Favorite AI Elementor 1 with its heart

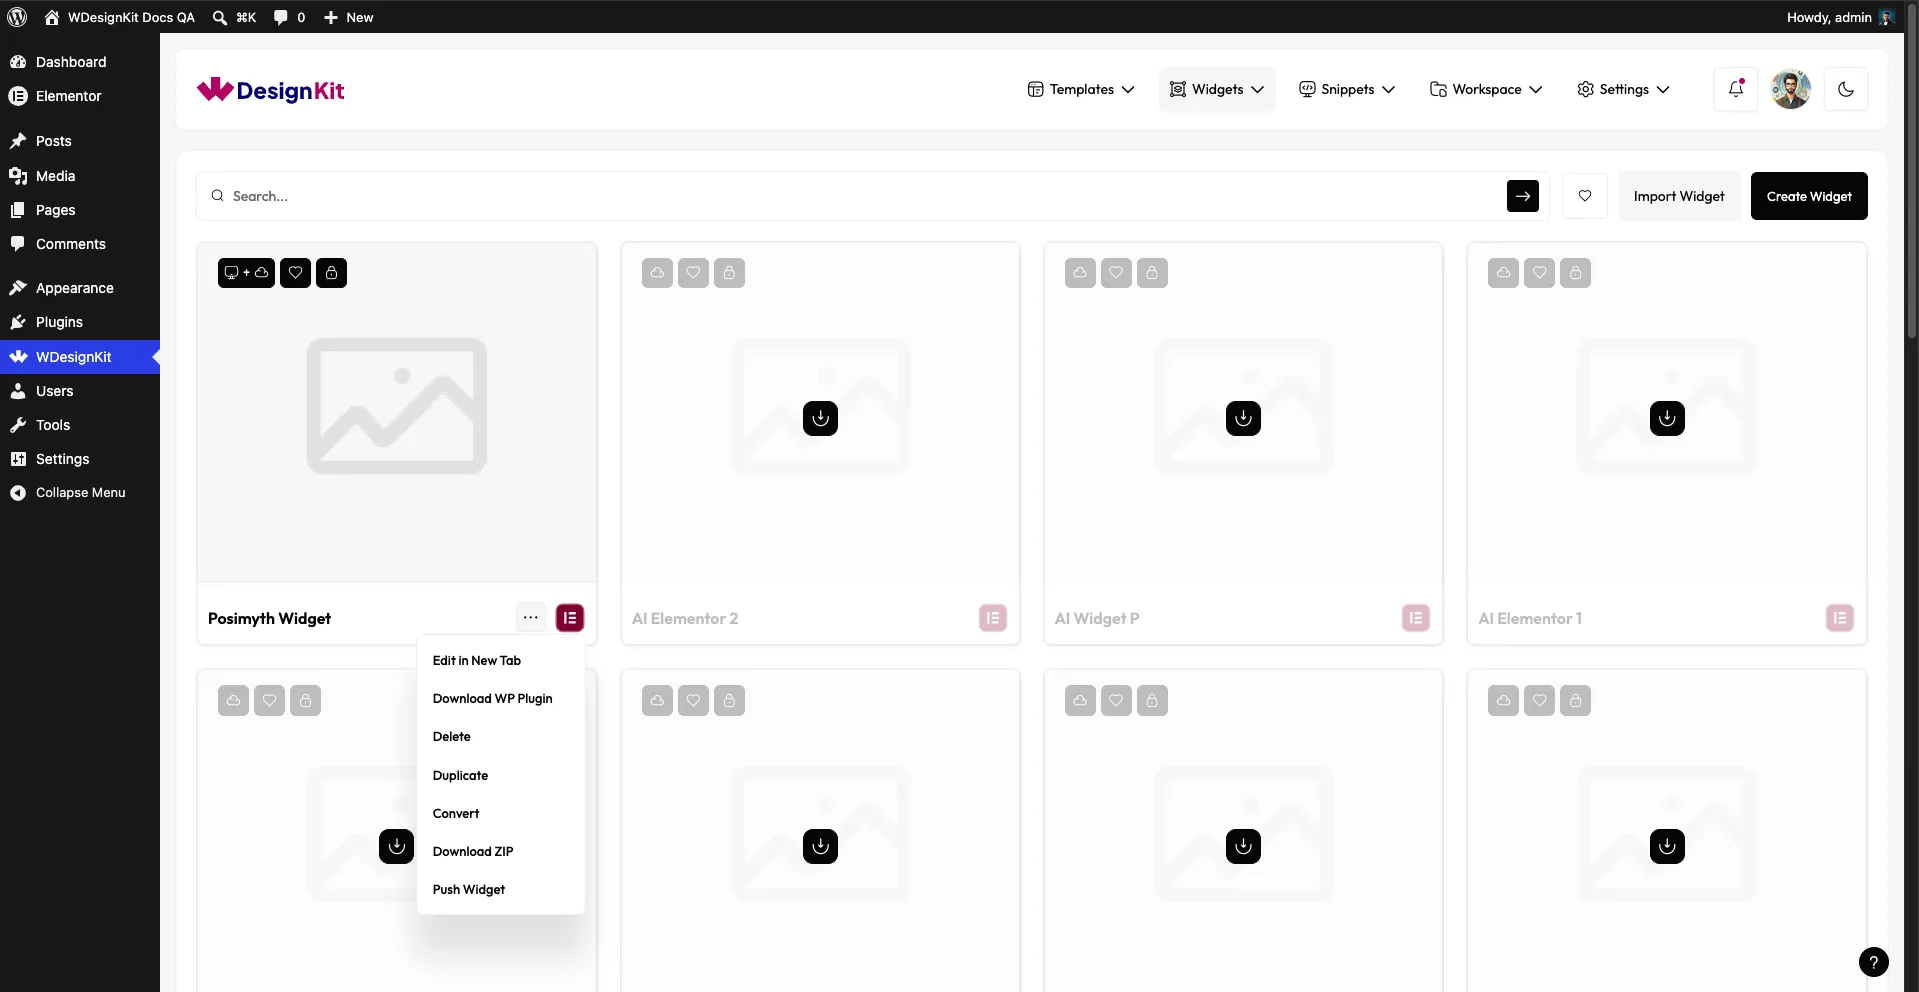click(x=1539, y=273)
